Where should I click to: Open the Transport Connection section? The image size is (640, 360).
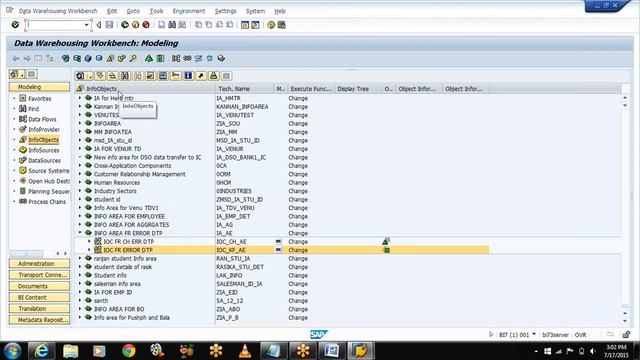[x=39, y=275]
